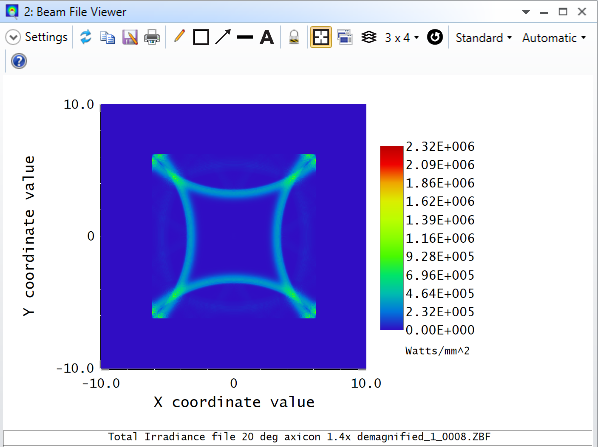Select the text annotation tool
The image size is (598, 447).
pyautogui.click(x=267, y=37)
